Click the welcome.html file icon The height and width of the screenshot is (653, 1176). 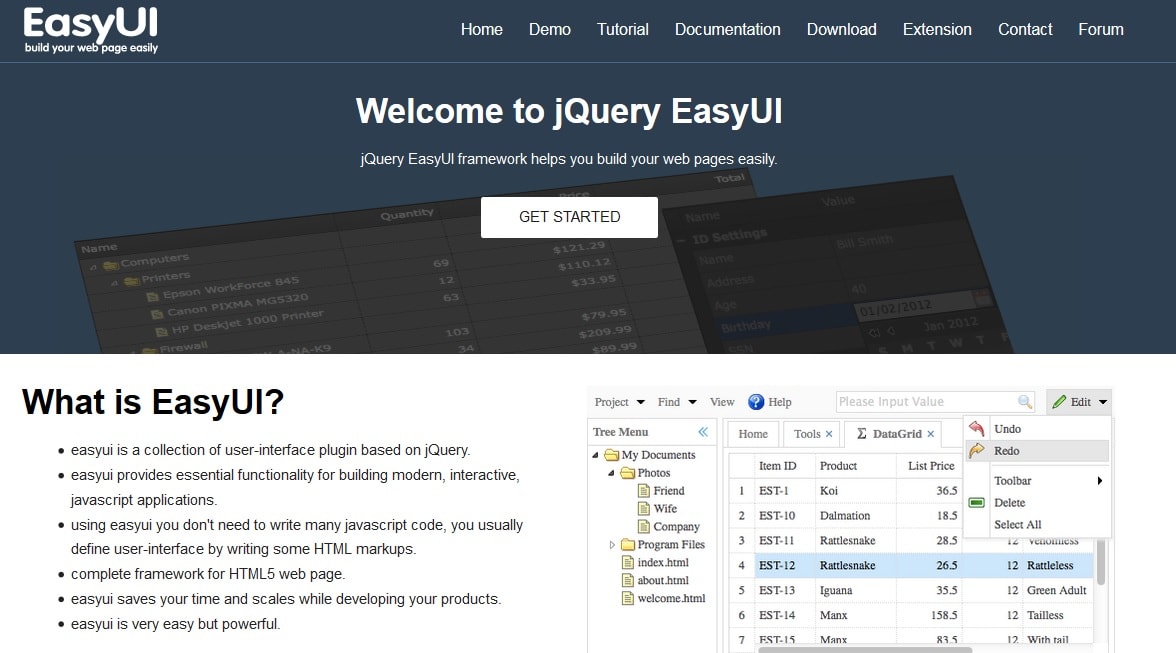(x=628, y=599)
